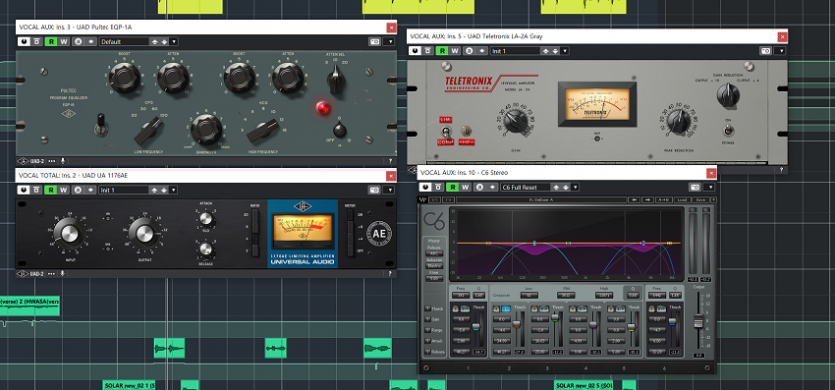The height and width of the screenshot is (390, 835).
Task: Toggle Read automation R in Pultec window
Action: [51, 42]
